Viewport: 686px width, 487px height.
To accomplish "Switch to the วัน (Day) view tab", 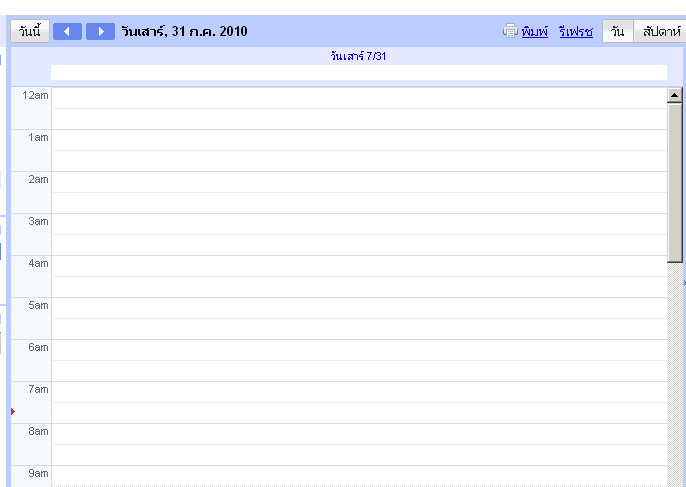I will [x=618, y=32].
